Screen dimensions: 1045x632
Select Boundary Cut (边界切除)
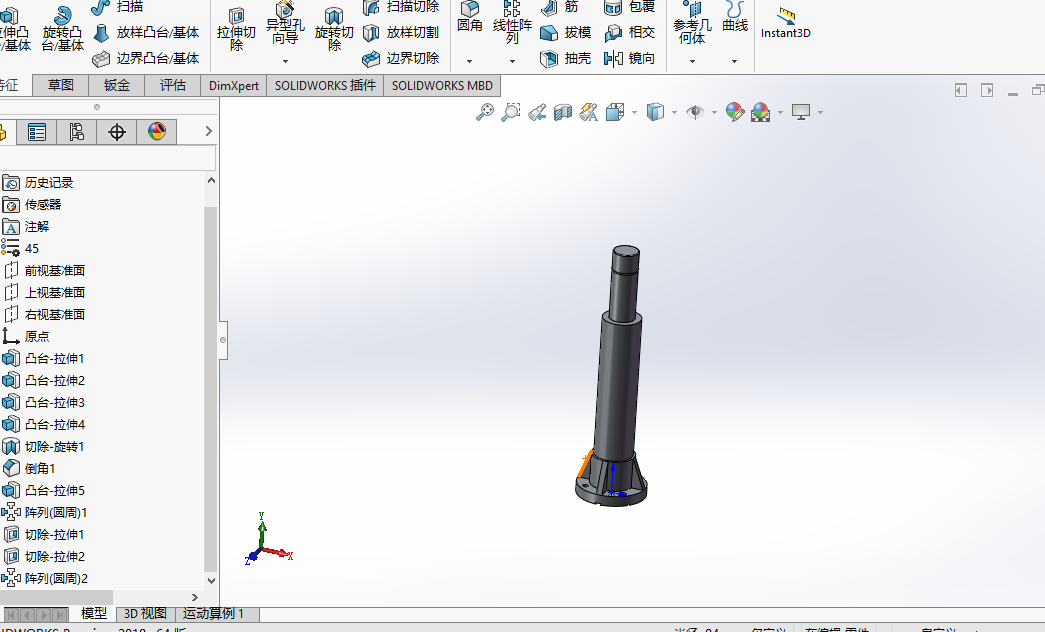(x=401, y=59)
